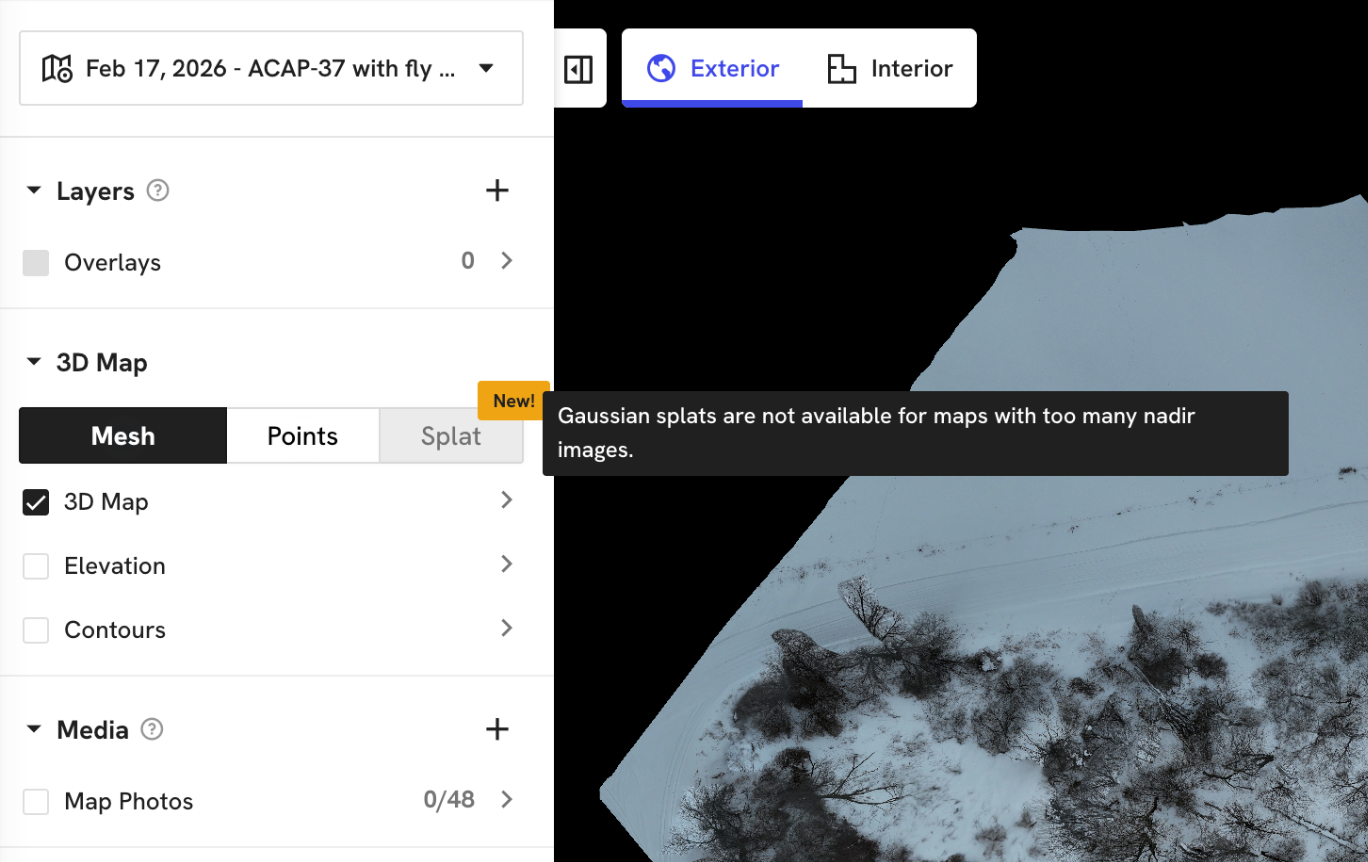Select the Exterior tab
This screenshot has width=1368, height=862.
(x=713, y=69)
